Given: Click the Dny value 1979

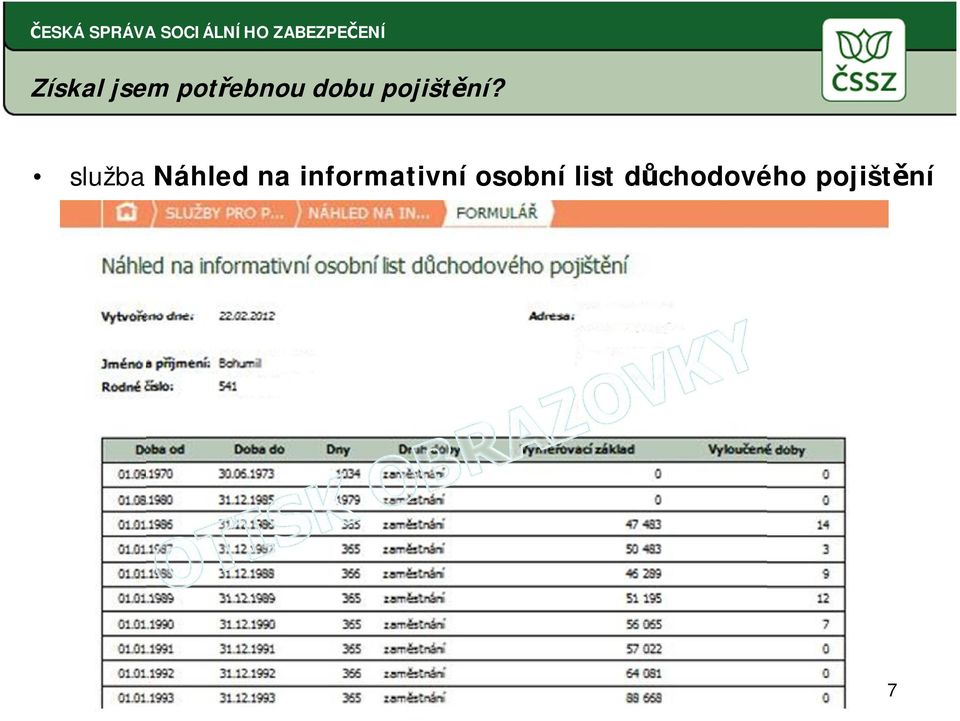Looking at the screenshot, I should tap(348, 500).
